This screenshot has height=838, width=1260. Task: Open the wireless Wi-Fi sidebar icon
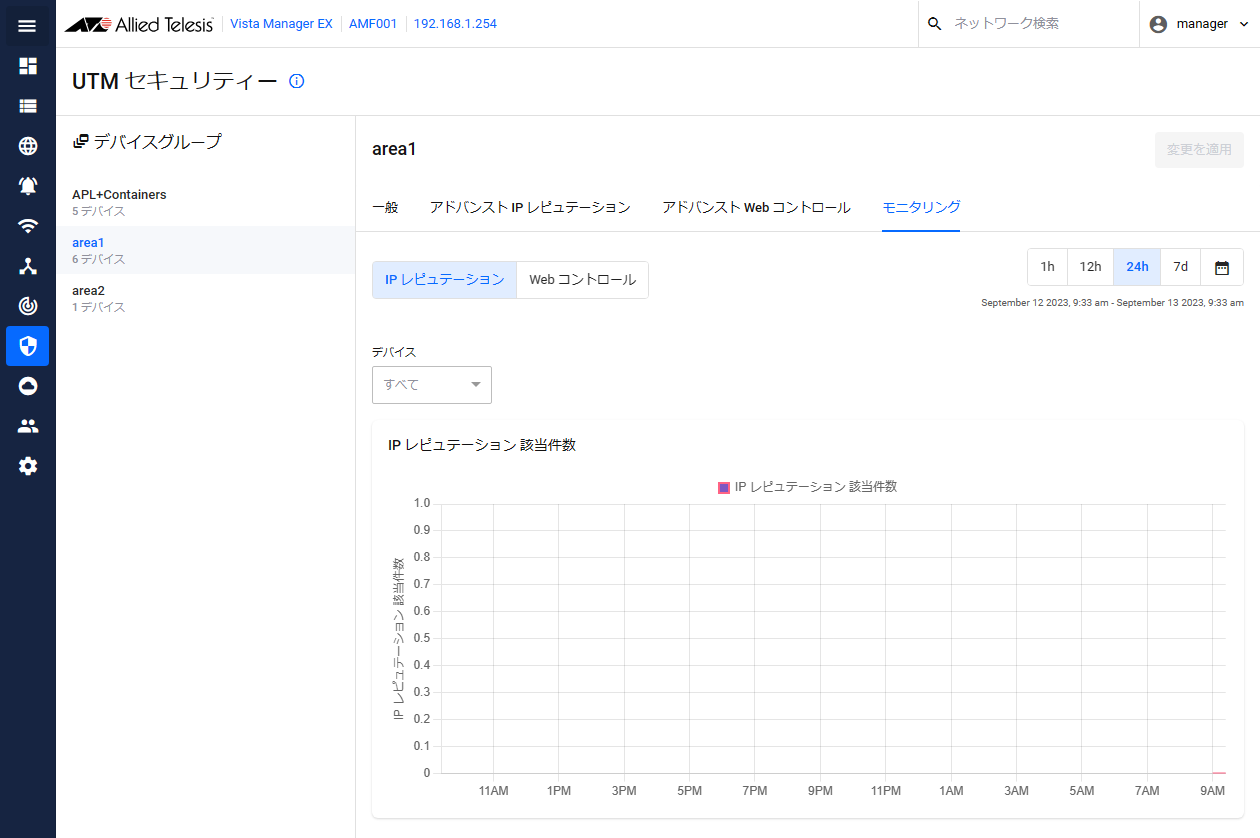(x=28, y=226)
